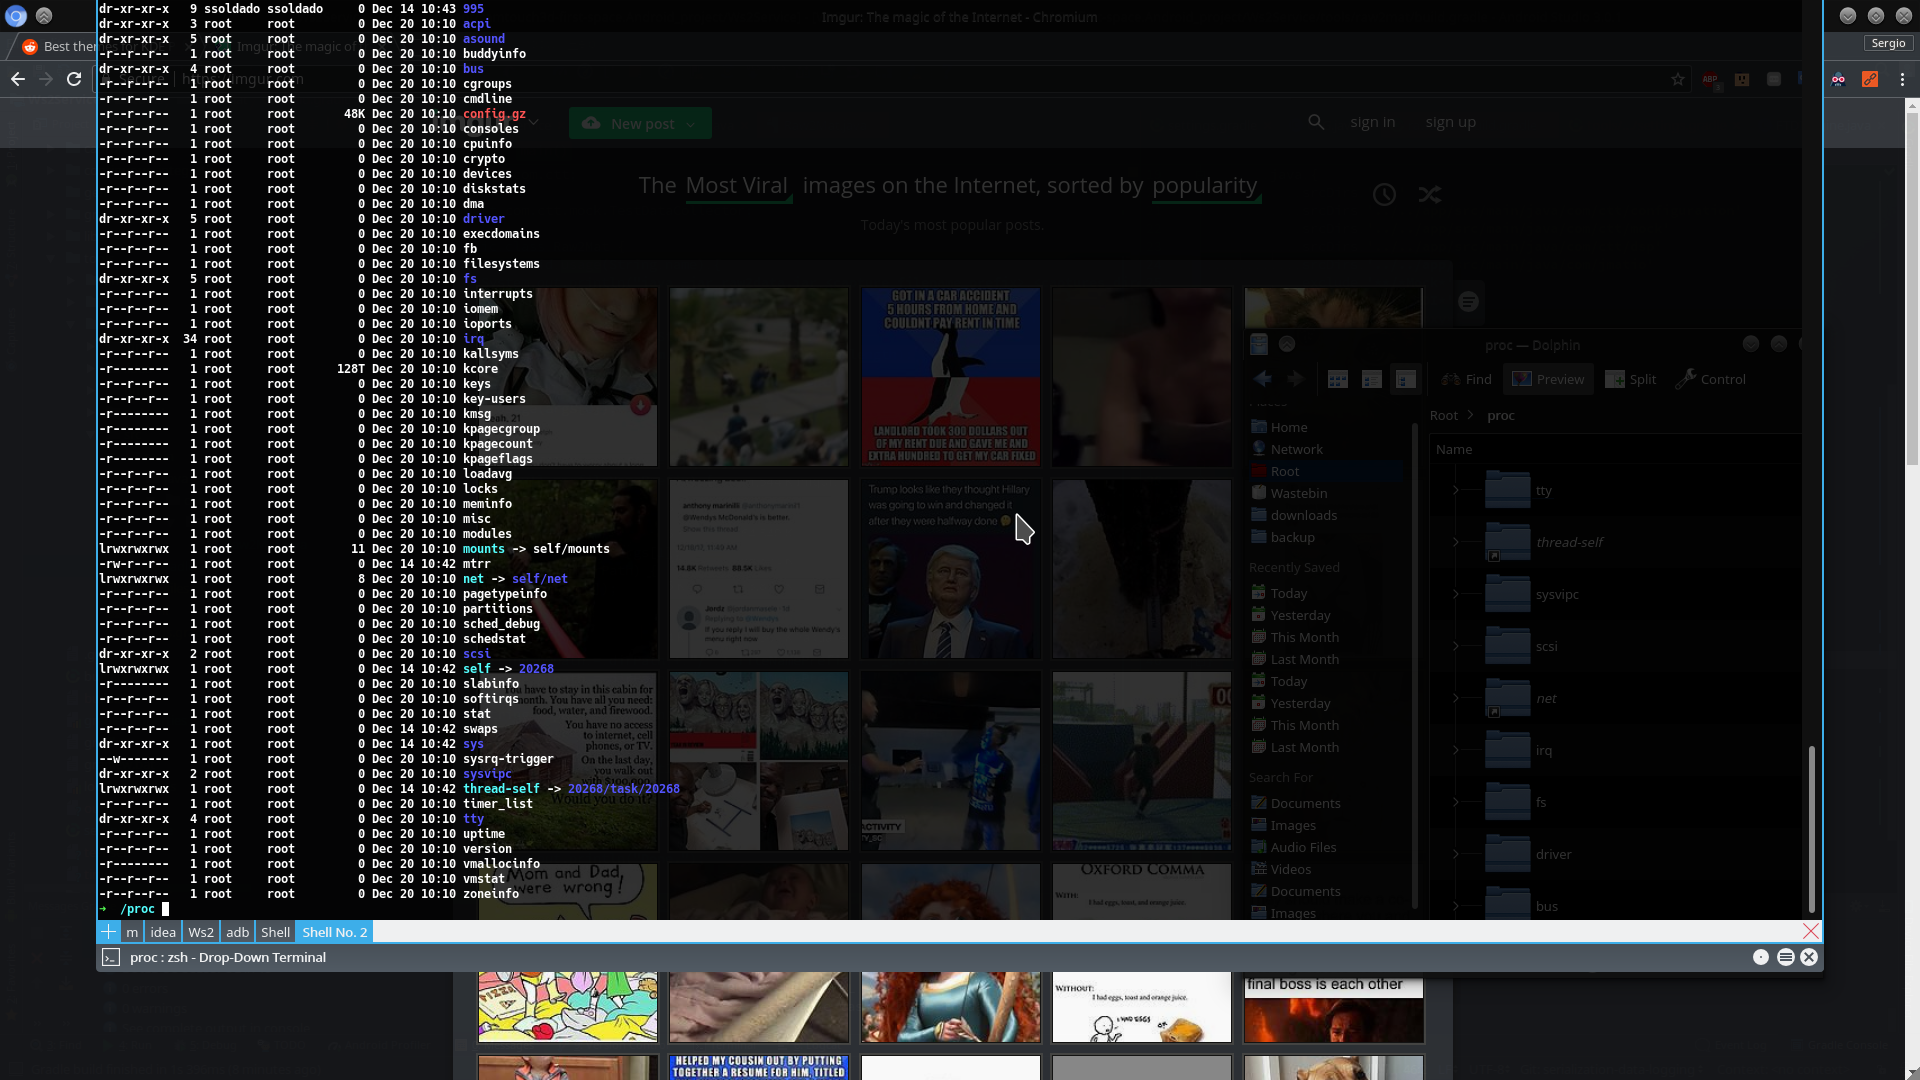Expand the 'scsi' folder in Dolphin
This screenshot has width=1920, height=1080.
1456,646
